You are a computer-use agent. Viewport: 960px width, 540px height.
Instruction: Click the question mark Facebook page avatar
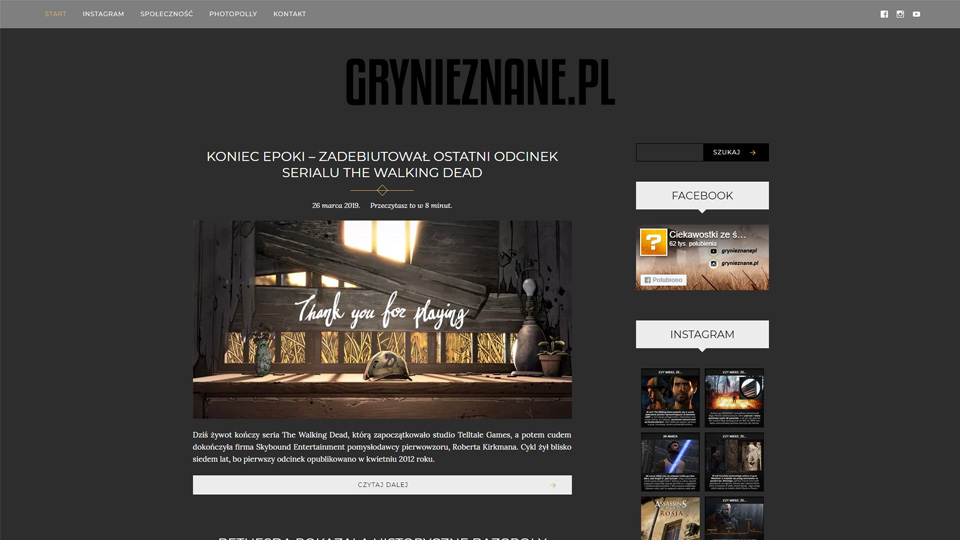[653, 242]
